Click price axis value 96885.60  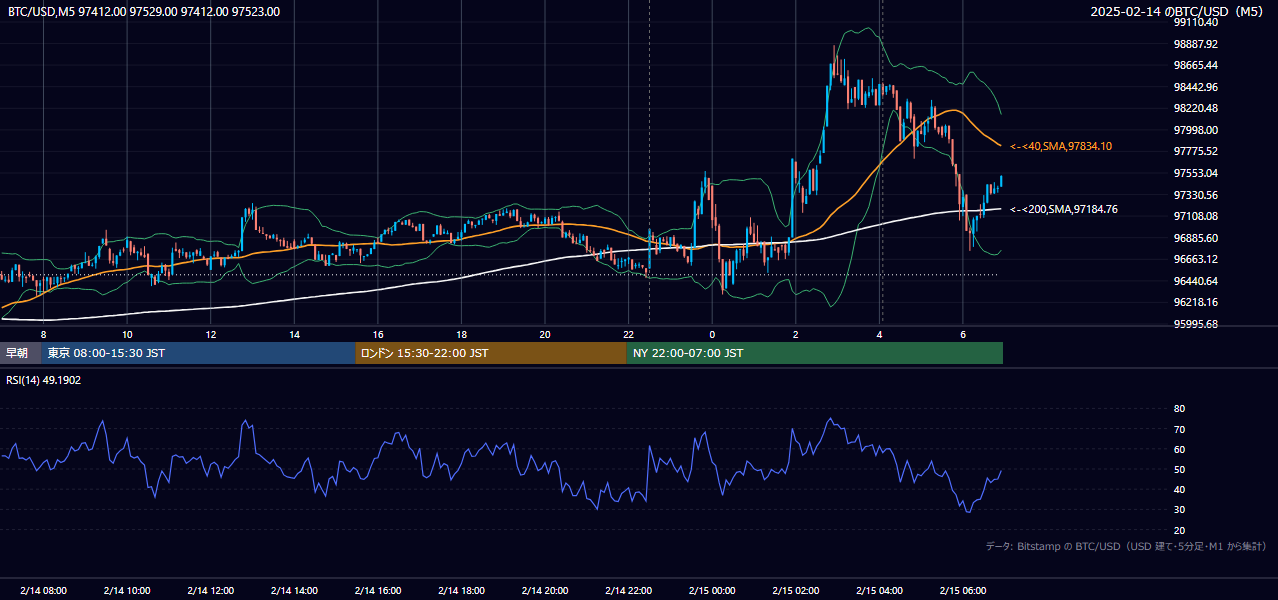click(1196, 238)
